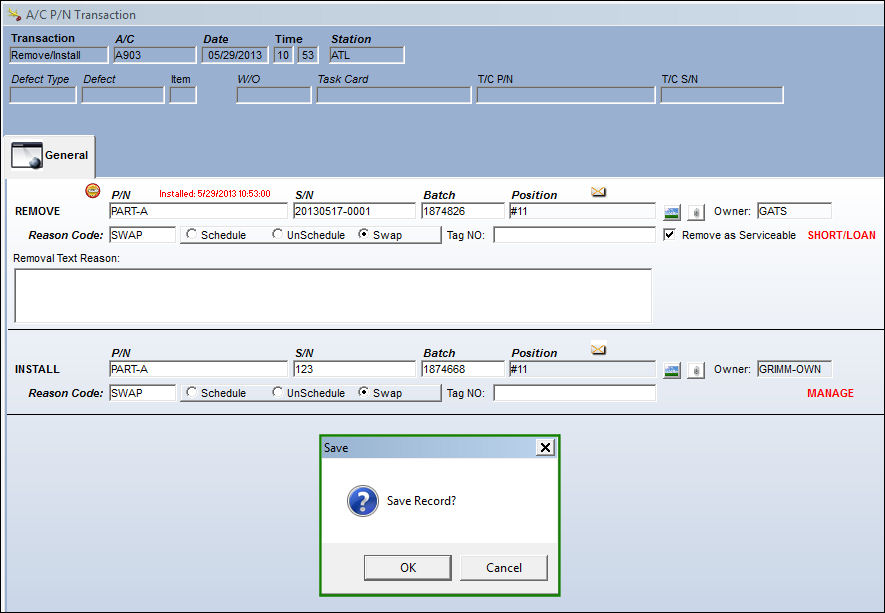This screenshot has height=613, width=885.
Task: Confirm saving with the OK button
Action: point(408,567)
